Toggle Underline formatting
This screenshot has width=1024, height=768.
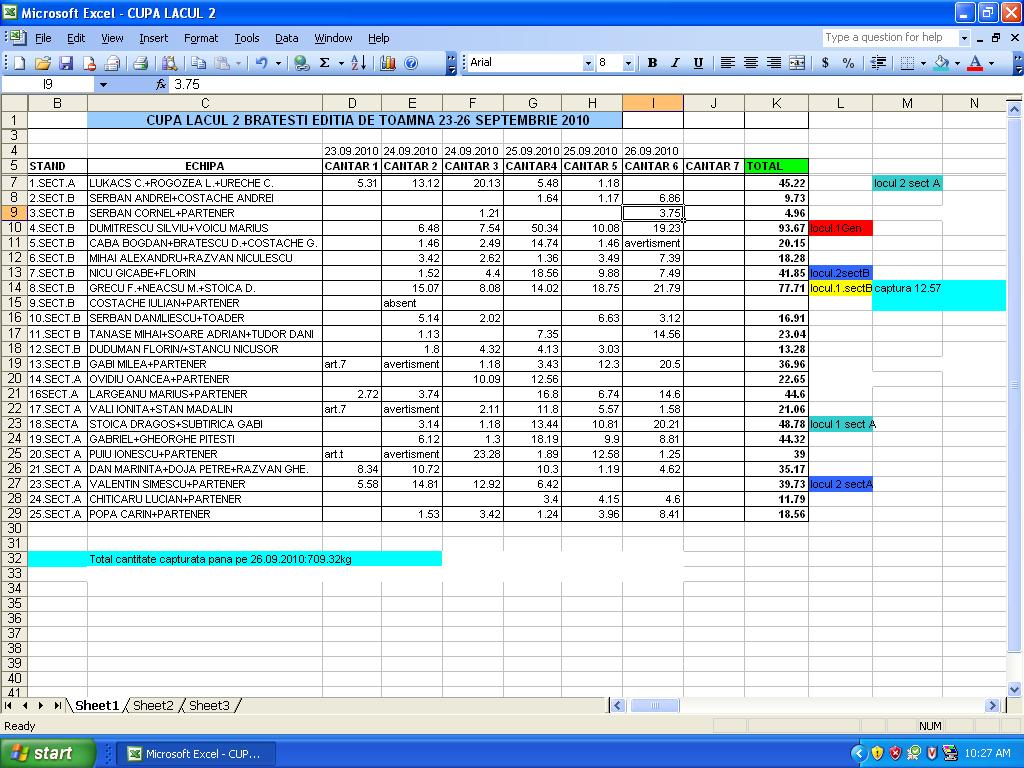698,63
